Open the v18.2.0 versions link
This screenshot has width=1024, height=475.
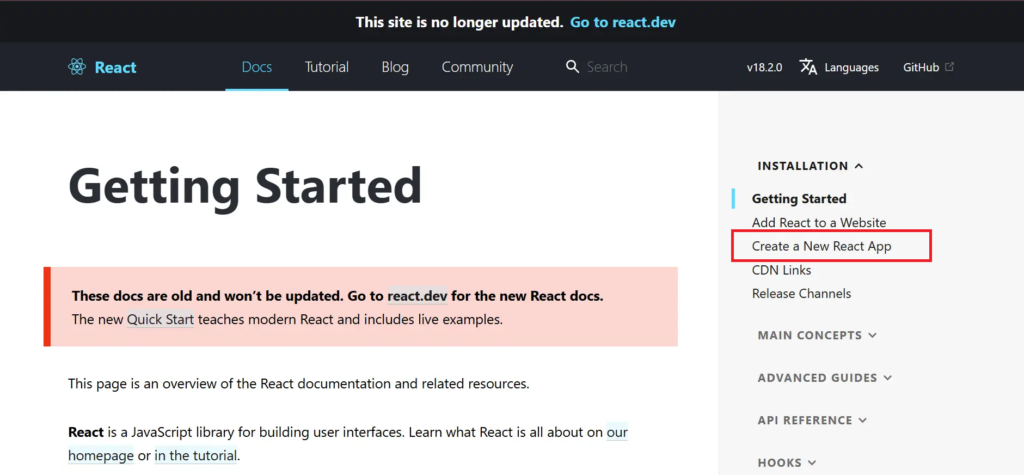pyautogui.click(x=765, y=67)
